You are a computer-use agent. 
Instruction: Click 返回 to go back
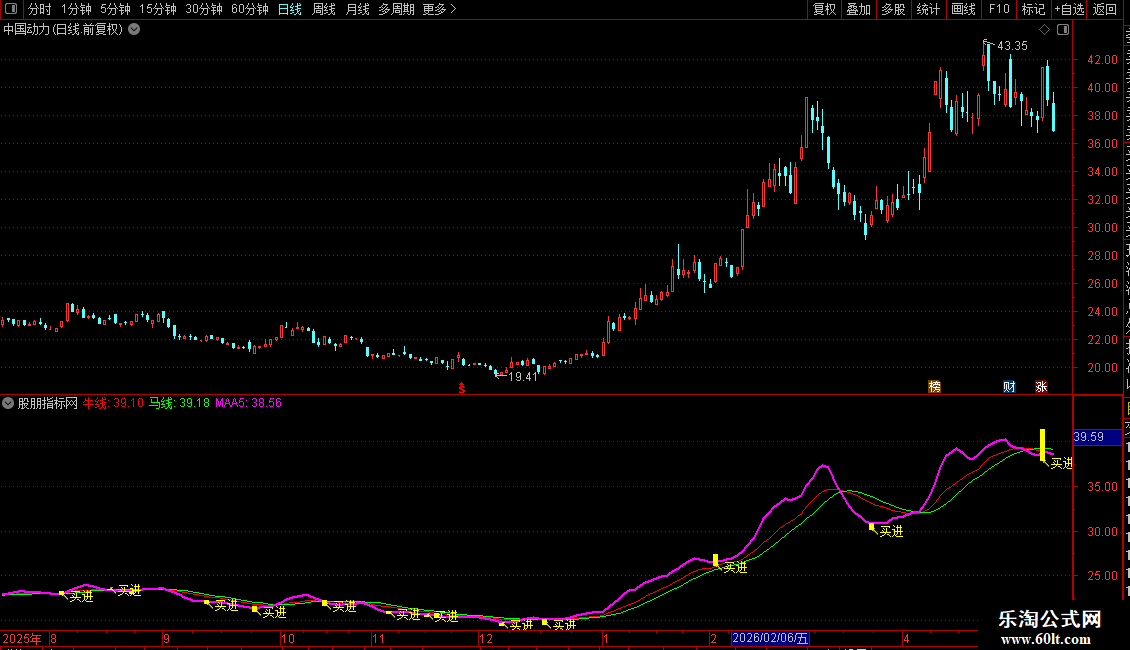(x=1104, y=9)
